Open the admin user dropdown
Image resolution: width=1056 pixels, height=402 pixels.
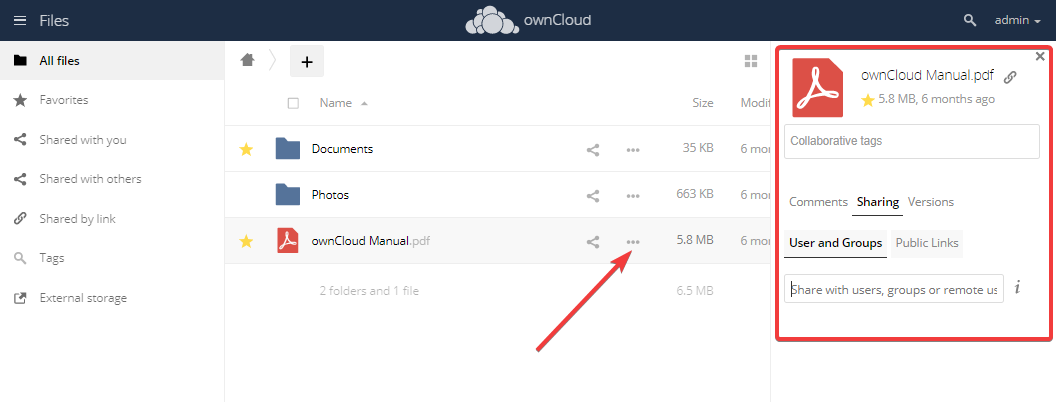coord(1017,20)
